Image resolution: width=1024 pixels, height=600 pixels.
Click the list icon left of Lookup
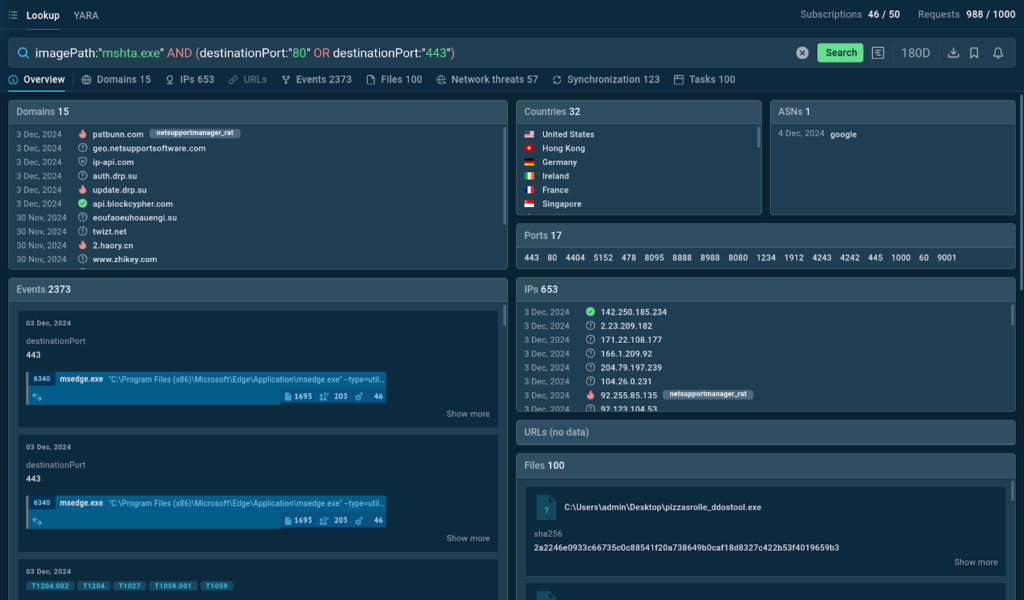pyautogui.click(x=13, y=15)
